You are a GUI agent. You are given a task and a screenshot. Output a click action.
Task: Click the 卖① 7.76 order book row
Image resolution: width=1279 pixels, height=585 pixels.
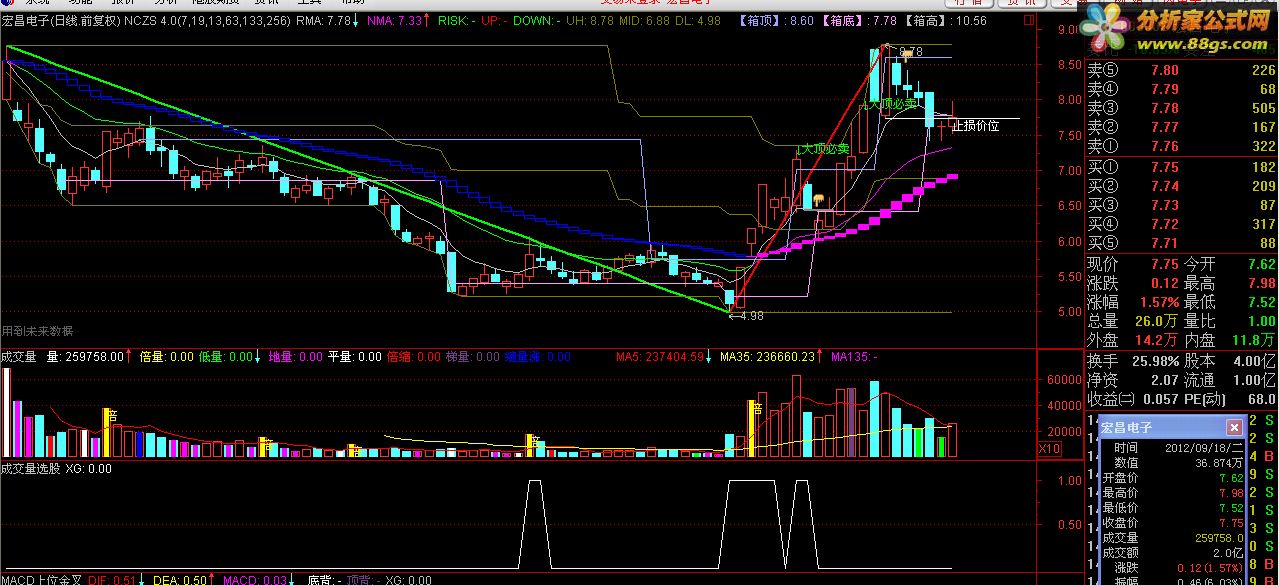tap(1182, 146)
